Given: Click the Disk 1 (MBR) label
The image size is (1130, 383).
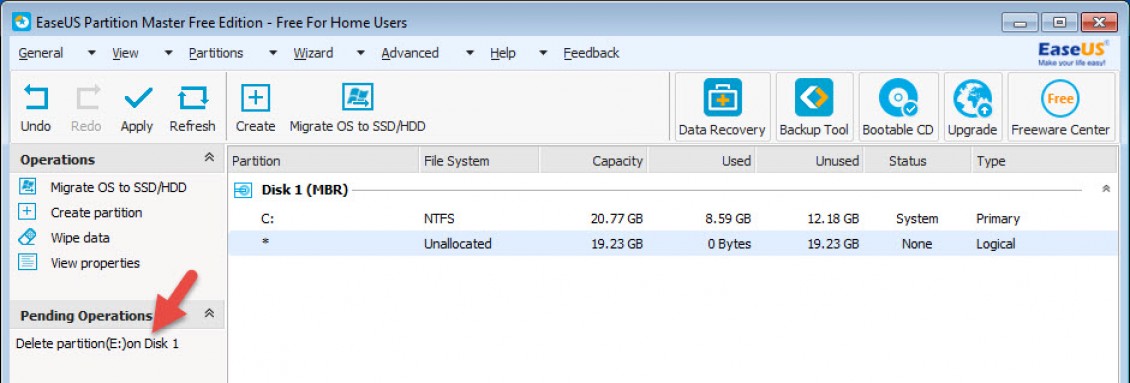Looking at the screenshot, I should pos(305,190).
